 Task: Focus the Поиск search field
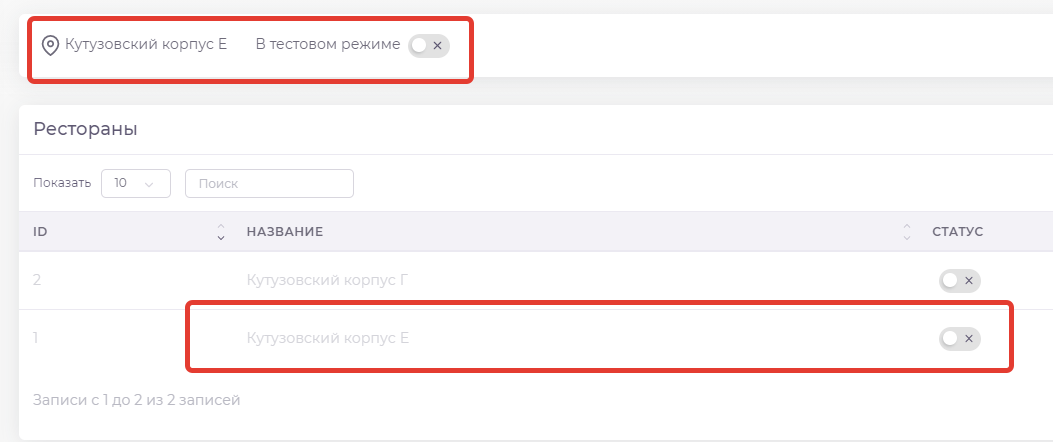point(269,184)
